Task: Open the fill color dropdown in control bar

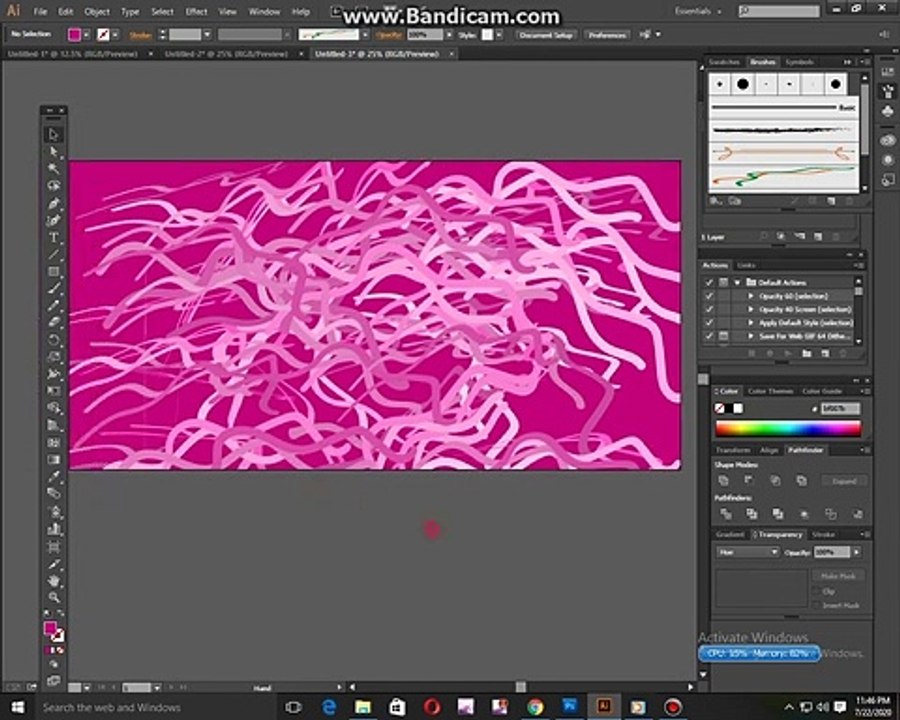Action: (87, 35)
